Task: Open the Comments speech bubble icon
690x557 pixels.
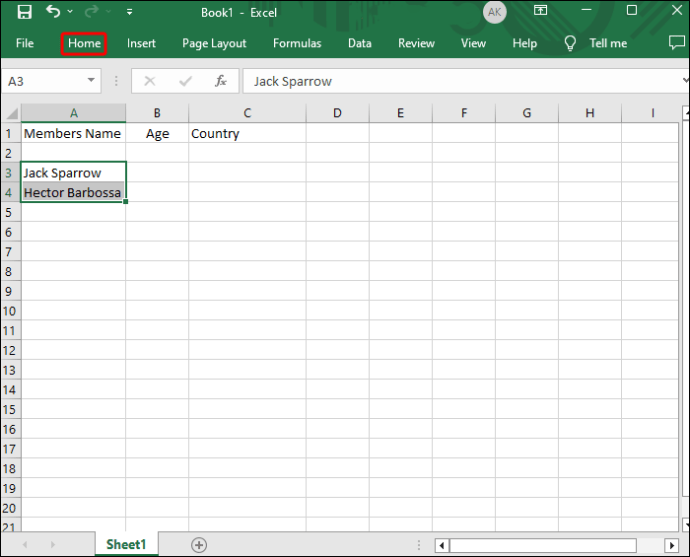Action: pyautogui.click(x=676, y=43)
